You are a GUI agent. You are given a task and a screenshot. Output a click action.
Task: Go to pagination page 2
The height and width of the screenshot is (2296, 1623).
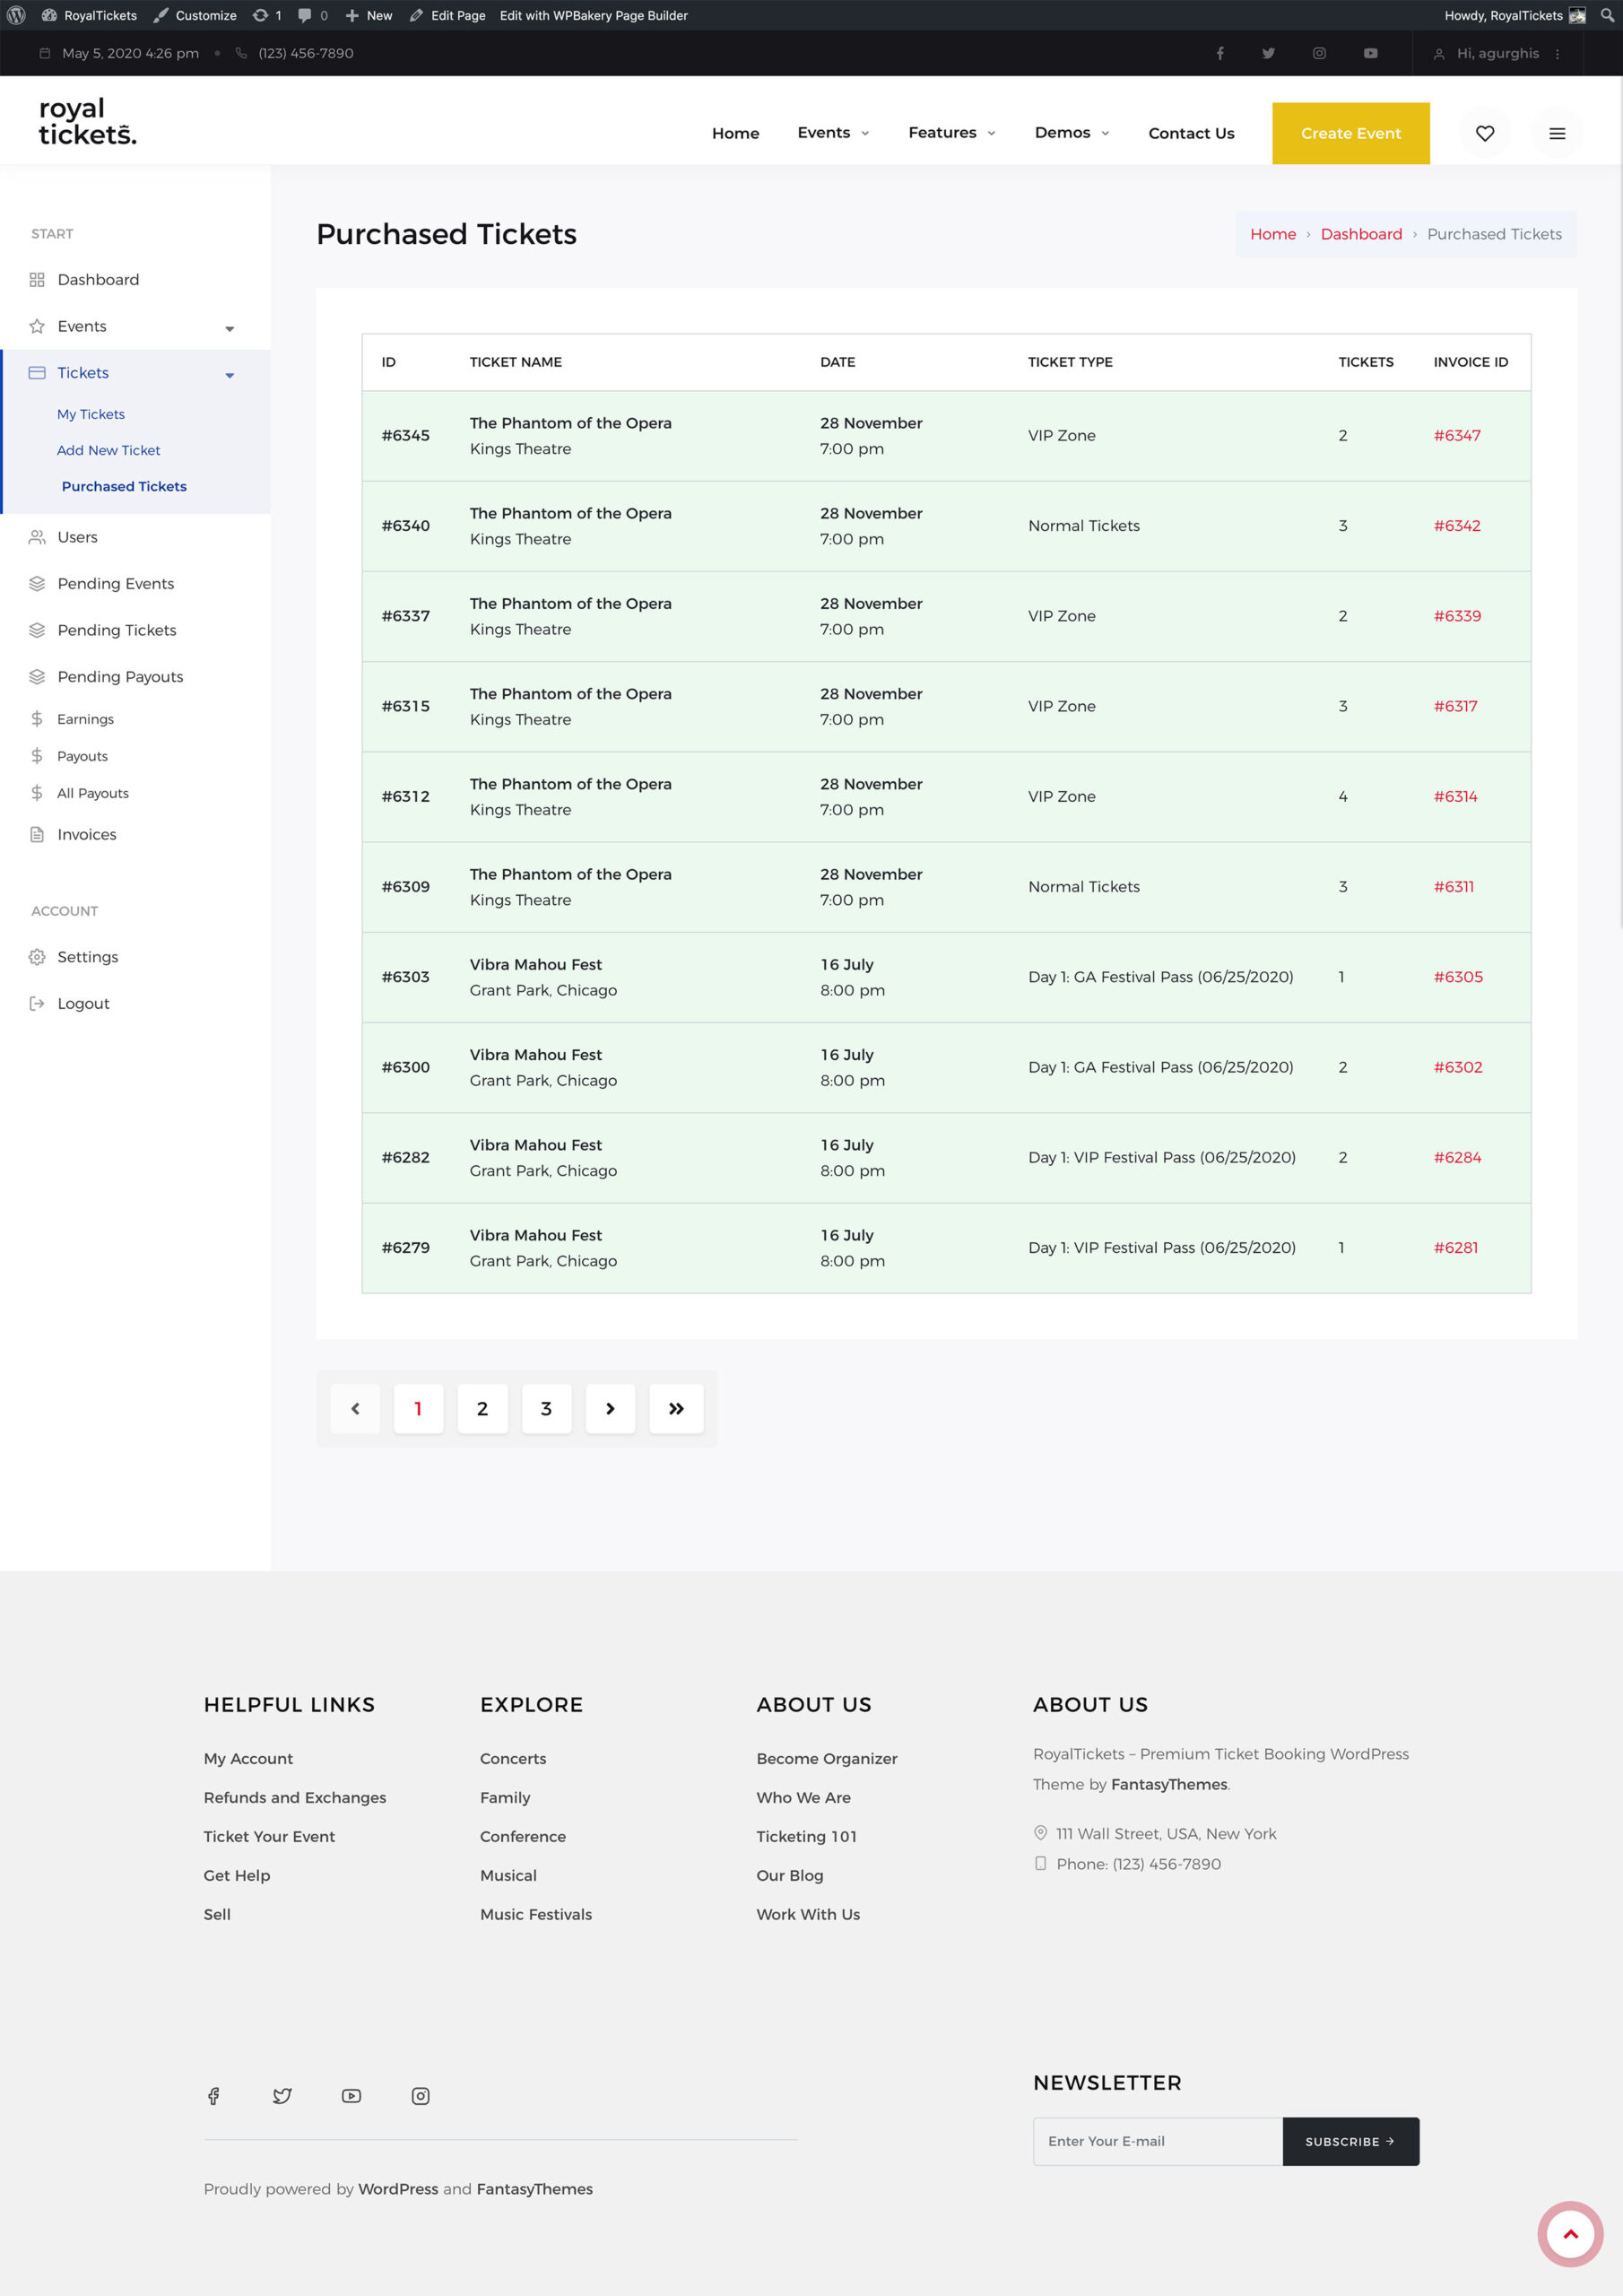tap(482, 1408)
